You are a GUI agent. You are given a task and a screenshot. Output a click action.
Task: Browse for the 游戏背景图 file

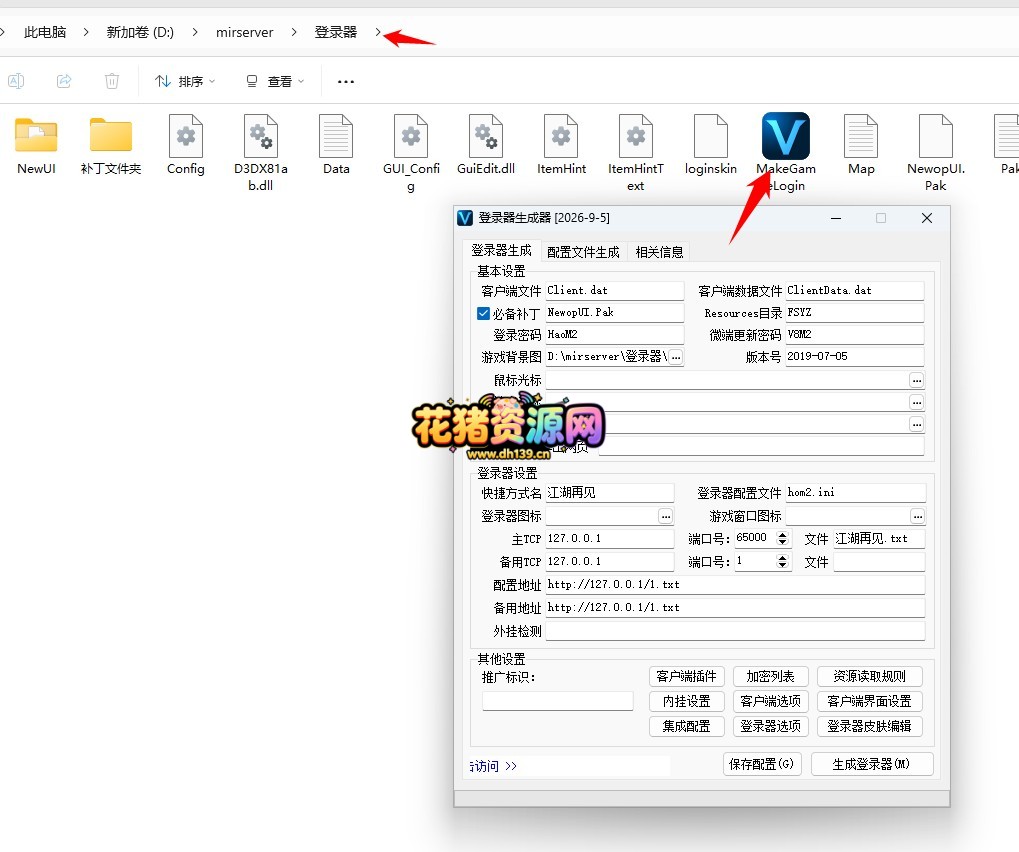tap(676, 357)
